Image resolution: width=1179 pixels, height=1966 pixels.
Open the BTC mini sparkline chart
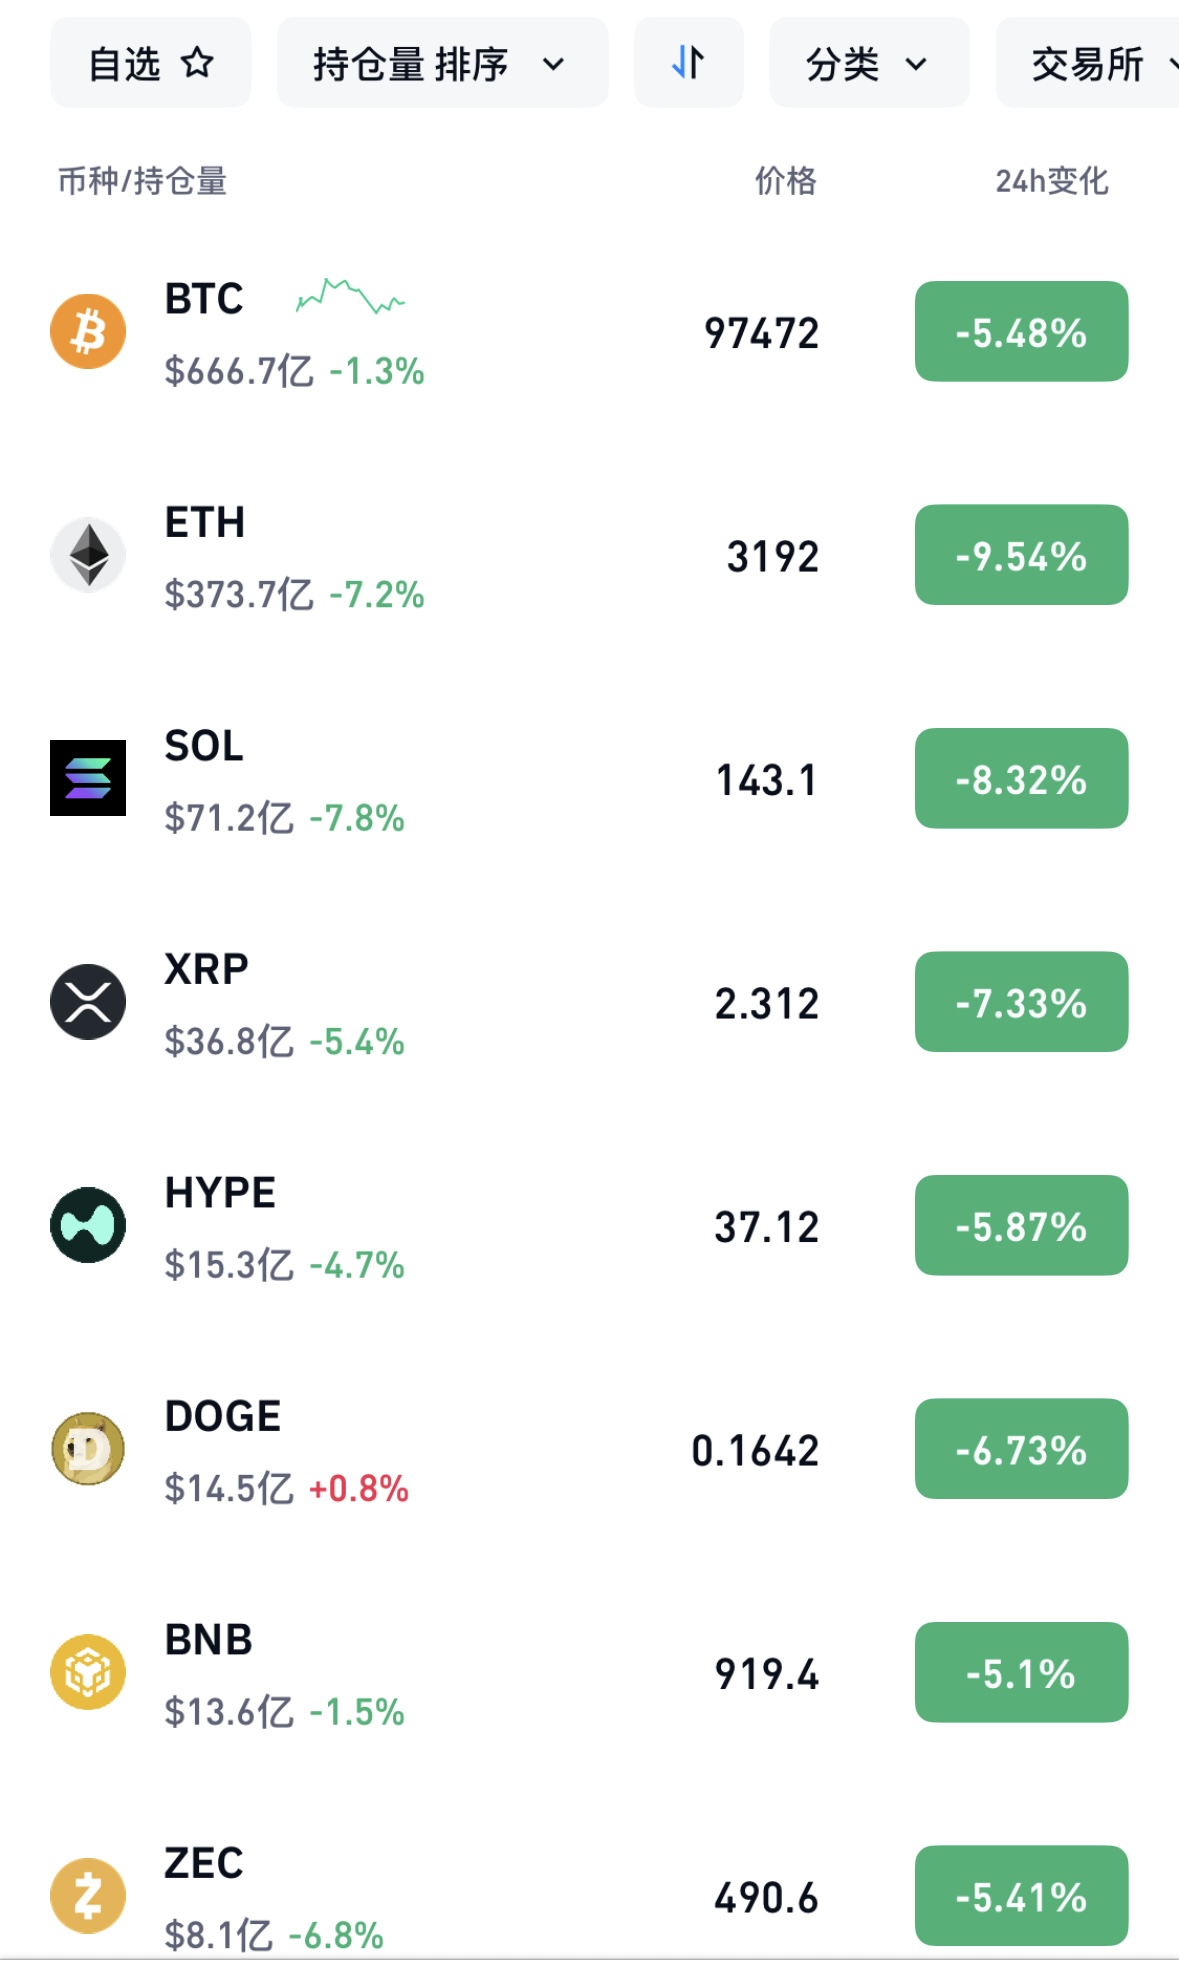click(x=350, y=297)
